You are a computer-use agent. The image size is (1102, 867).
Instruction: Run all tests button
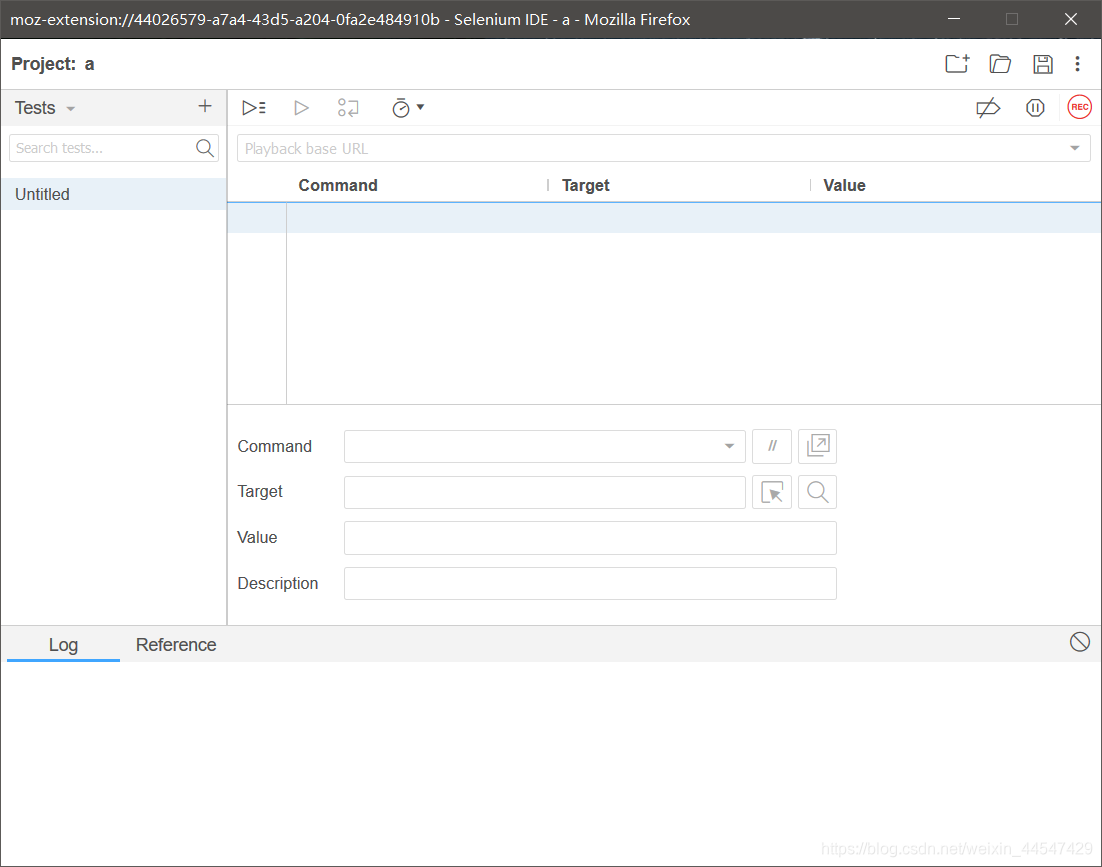coord(254,107)
